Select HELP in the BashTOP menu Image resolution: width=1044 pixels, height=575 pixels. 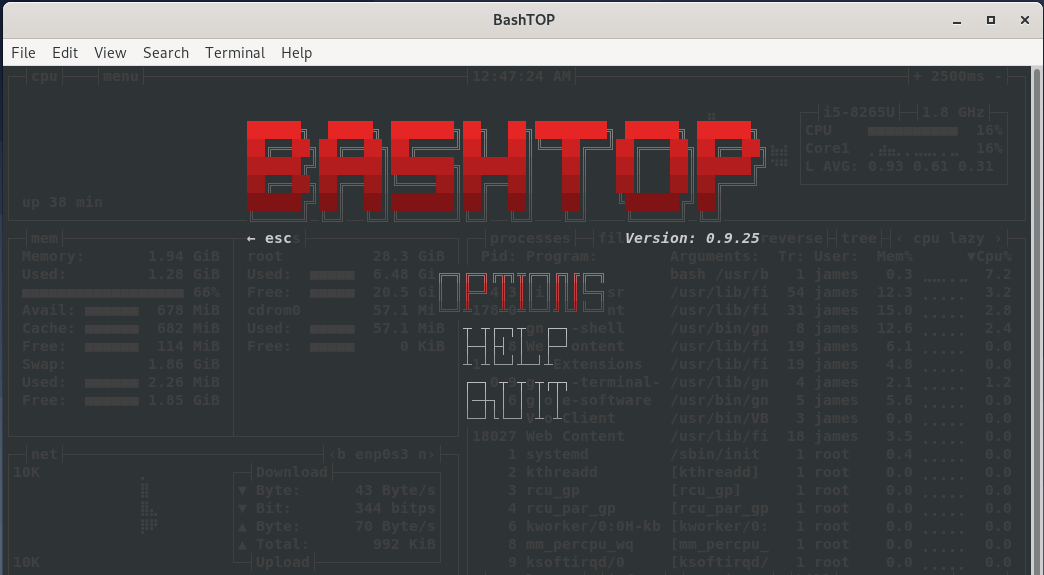(515, 347)
